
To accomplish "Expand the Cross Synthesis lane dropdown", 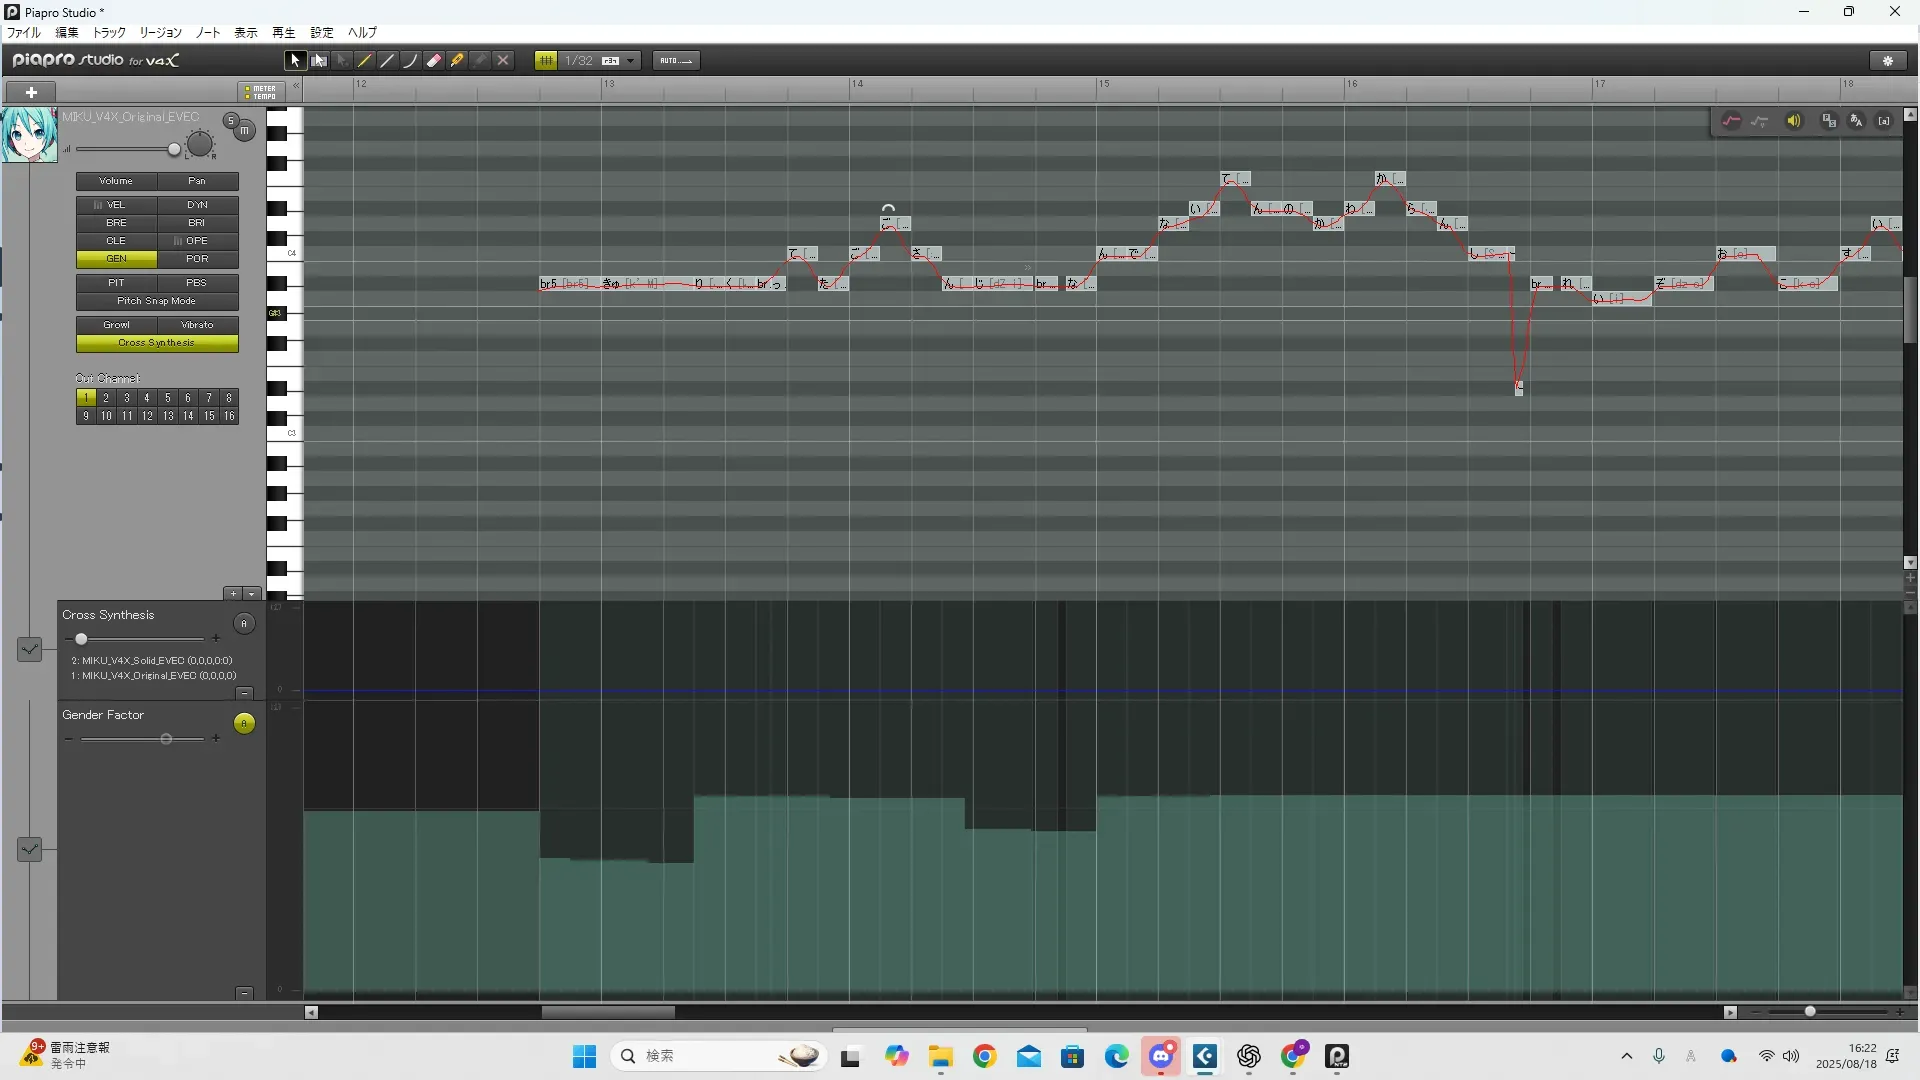I will (x=29, y=649).
